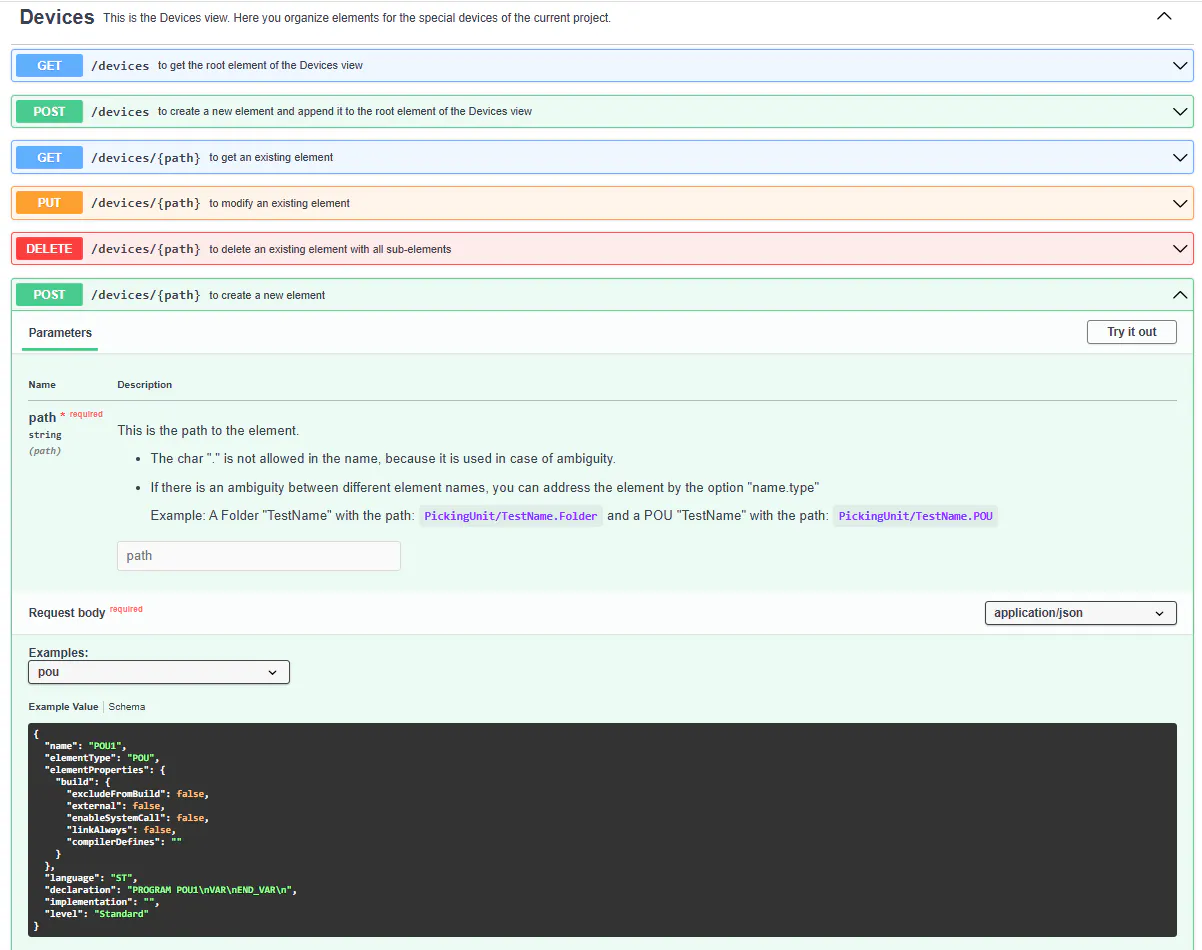Select the Parameters tab
This screenshot has width=1202, height=950.
pos(60,333)
